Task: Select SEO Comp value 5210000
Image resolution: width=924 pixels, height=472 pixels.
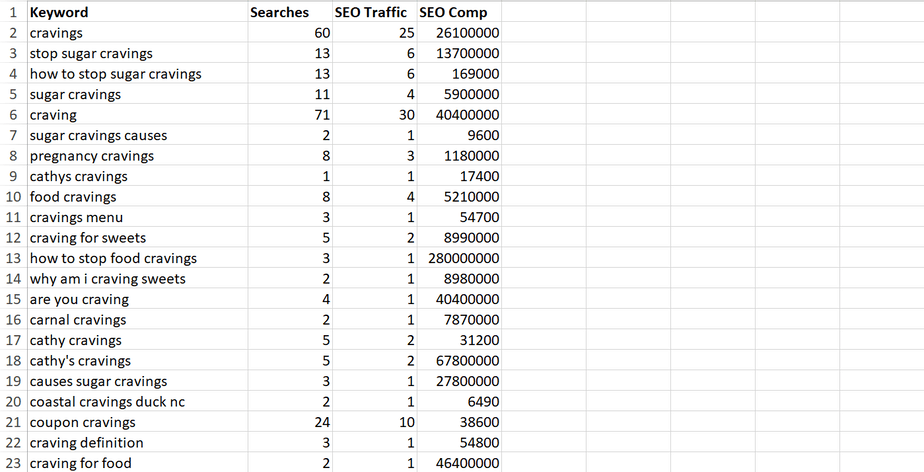Action: 459,197
